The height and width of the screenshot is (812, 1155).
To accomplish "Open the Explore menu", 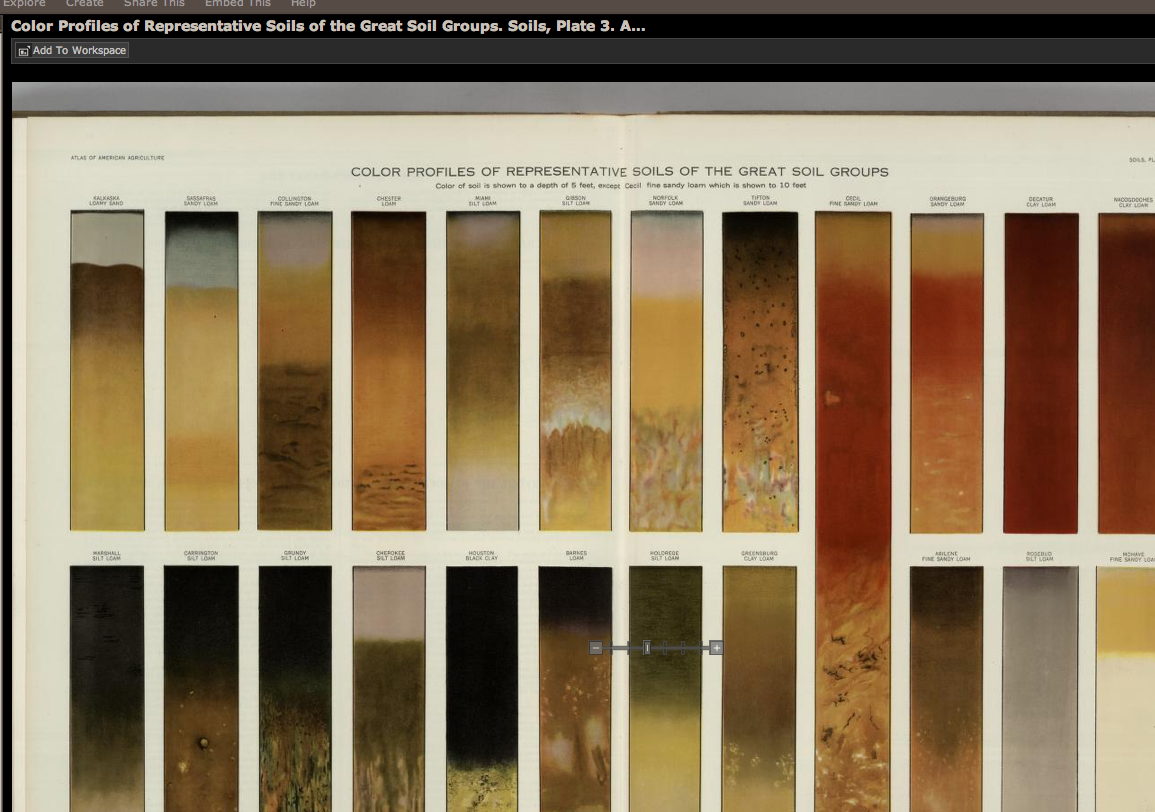I will pyautogui.click(x=24, y=4).
